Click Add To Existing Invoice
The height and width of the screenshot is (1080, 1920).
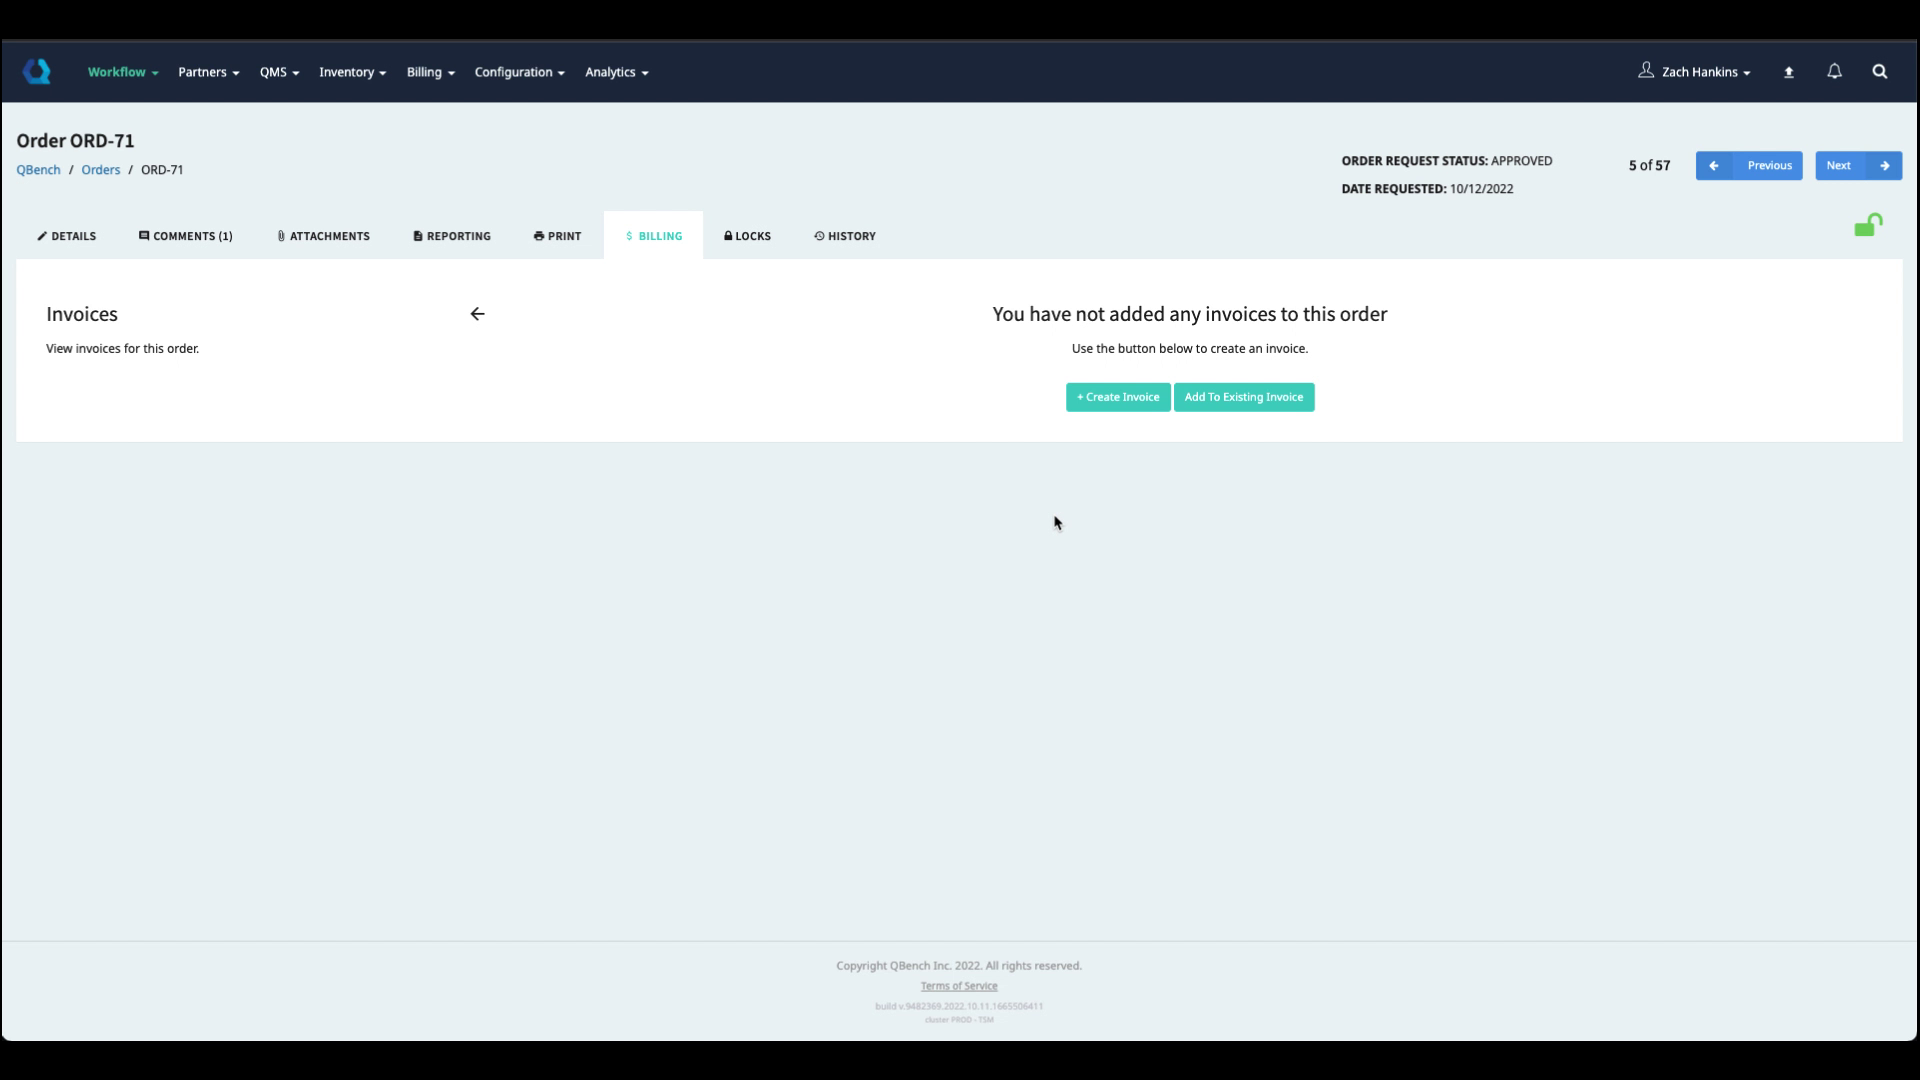coord(1243,397)
